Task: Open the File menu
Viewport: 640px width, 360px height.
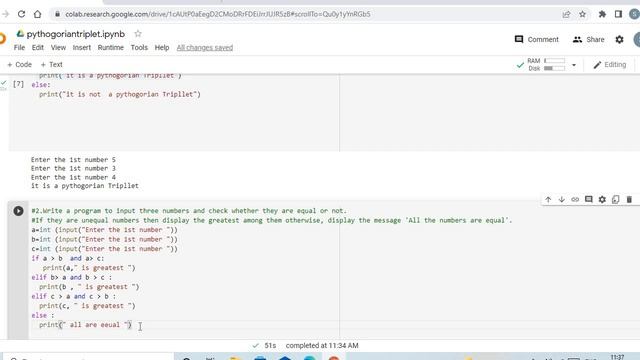Action: 19,47
